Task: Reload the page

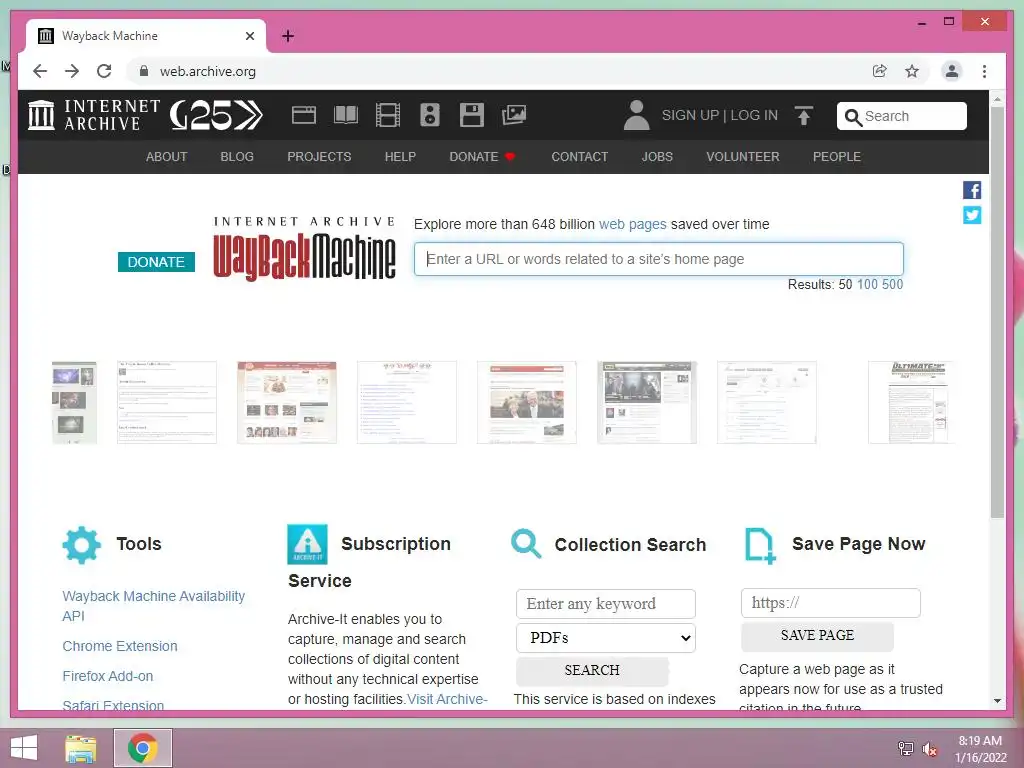Action: pos(104,71)
